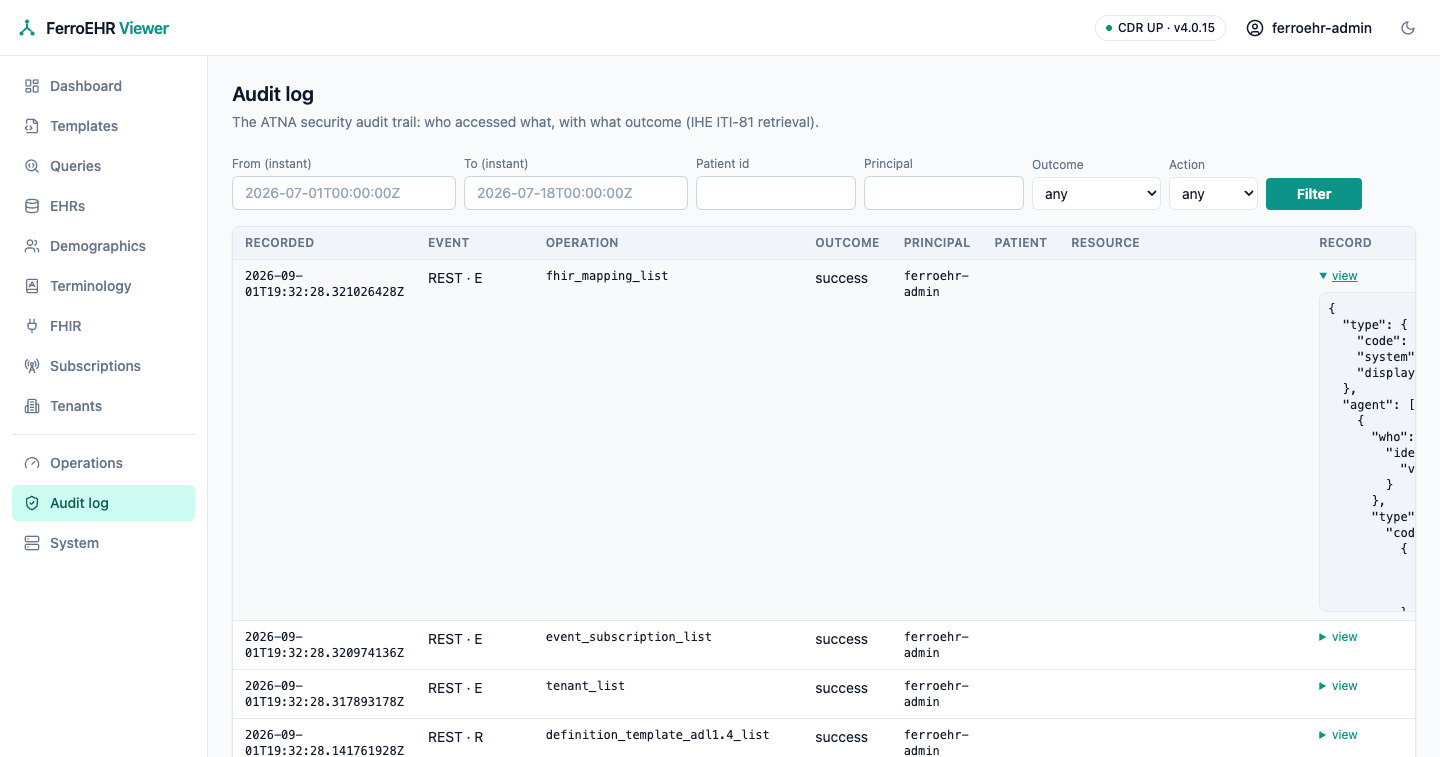Open the Action dropdown
Viewport: 1440px width, 757px height.
(1213, 194)
